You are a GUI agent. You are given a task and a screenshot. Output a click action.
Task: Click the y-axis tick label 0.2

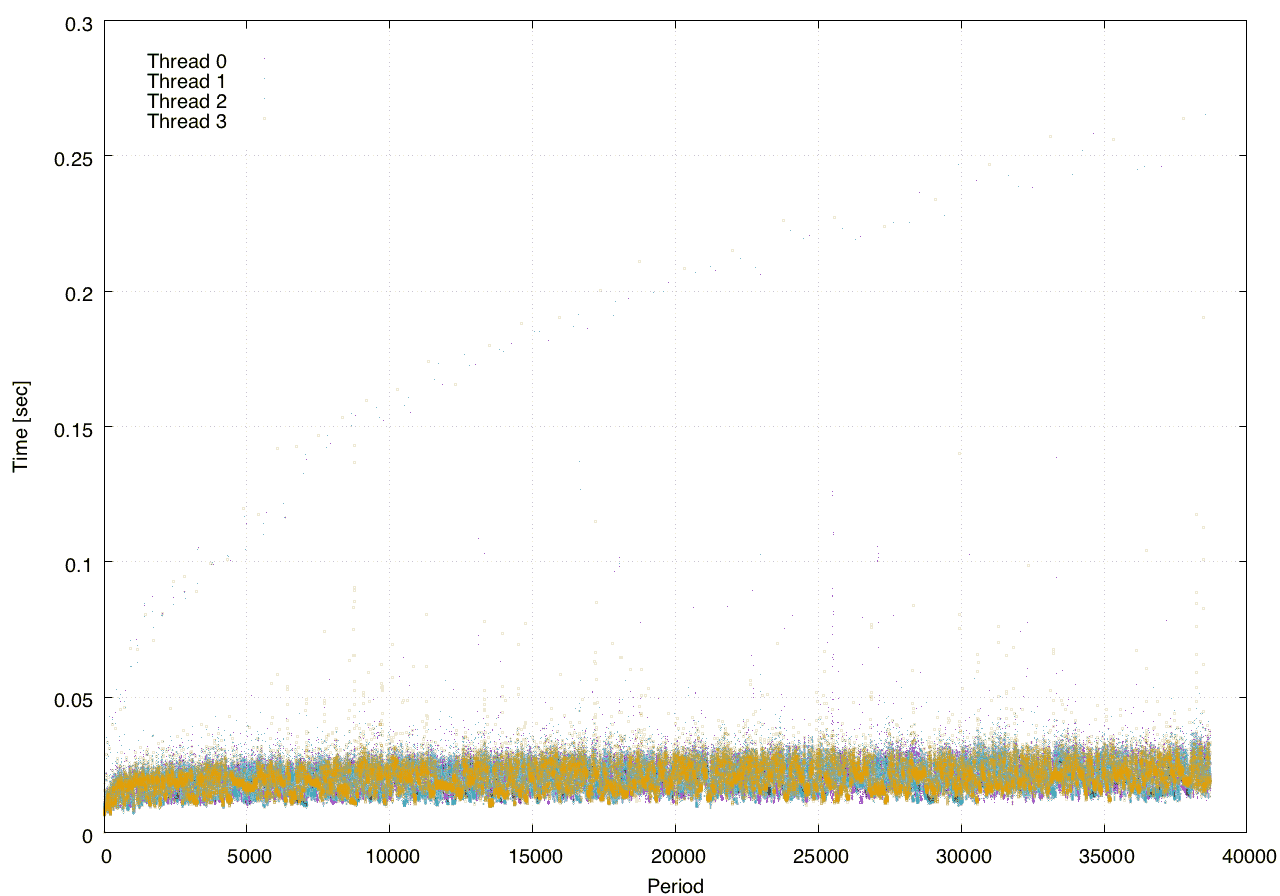[80, 292]
